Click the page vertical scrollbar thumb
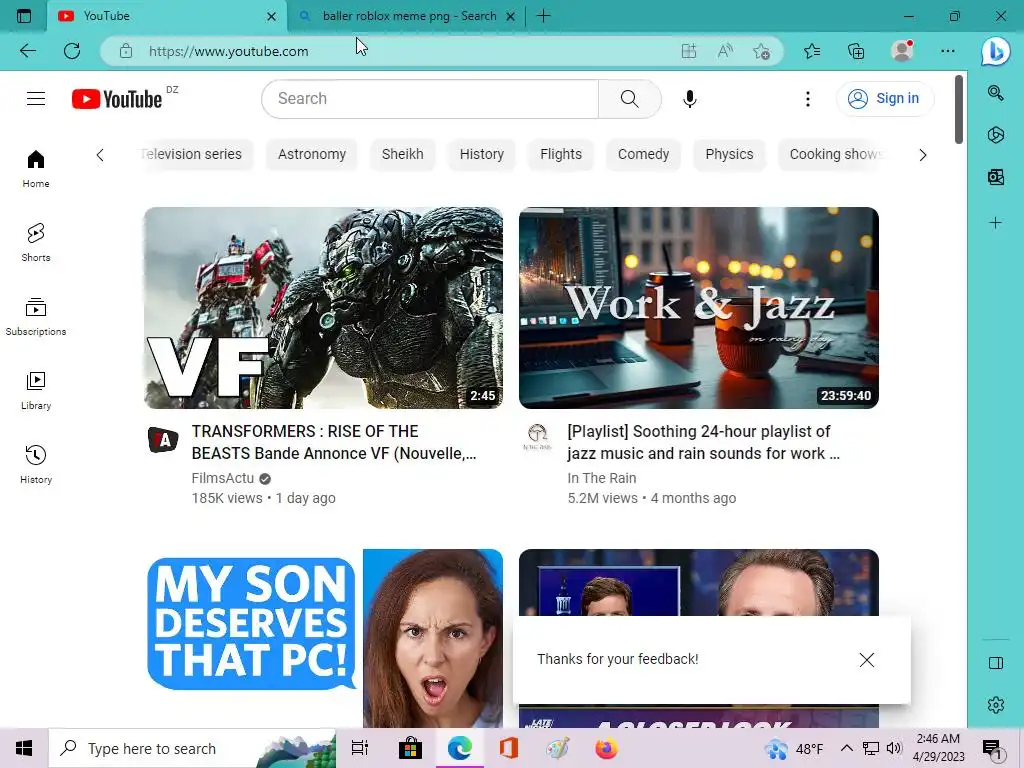This screenshot has height=768, width=1024. point(958,109)
